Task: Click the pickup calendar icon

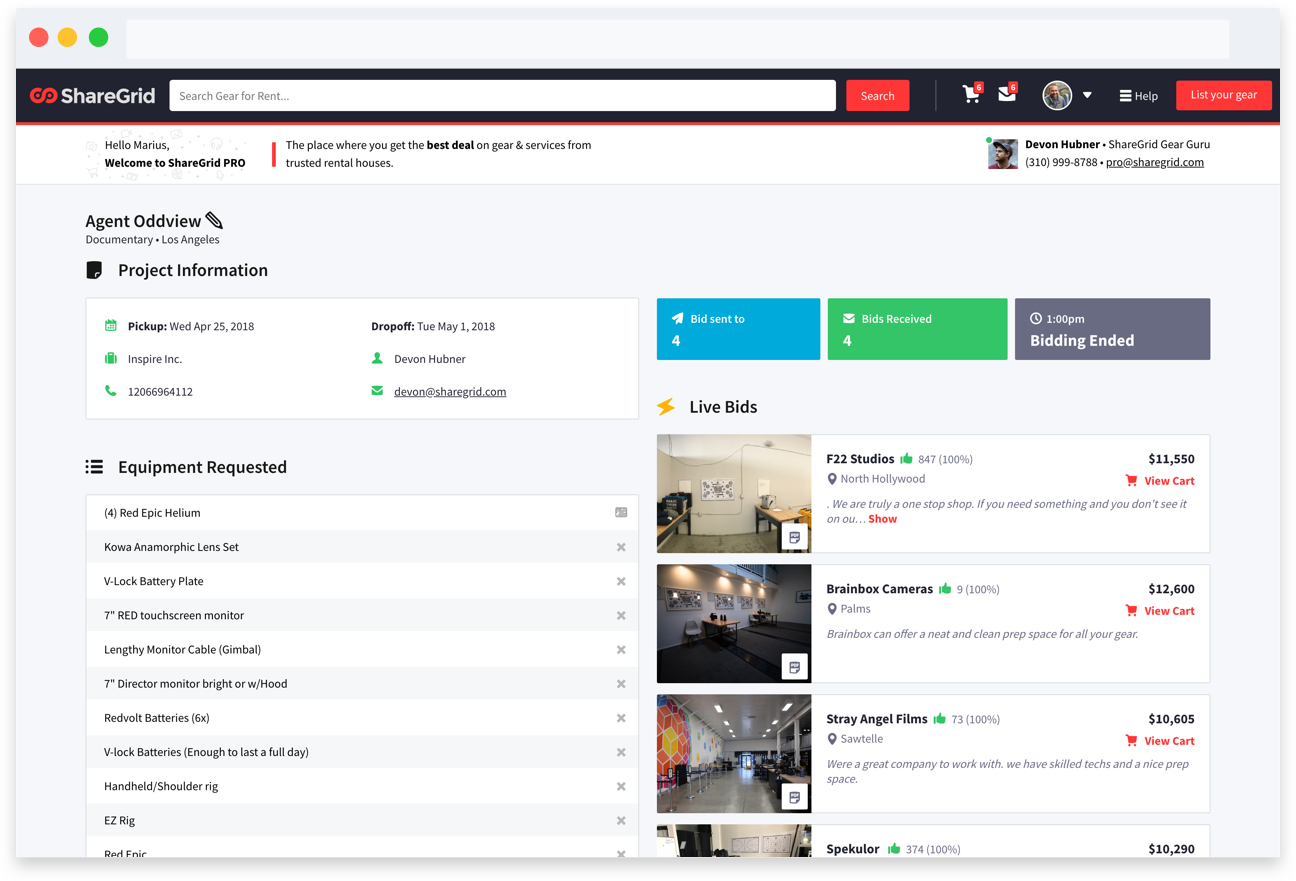Action: [111, 326]
